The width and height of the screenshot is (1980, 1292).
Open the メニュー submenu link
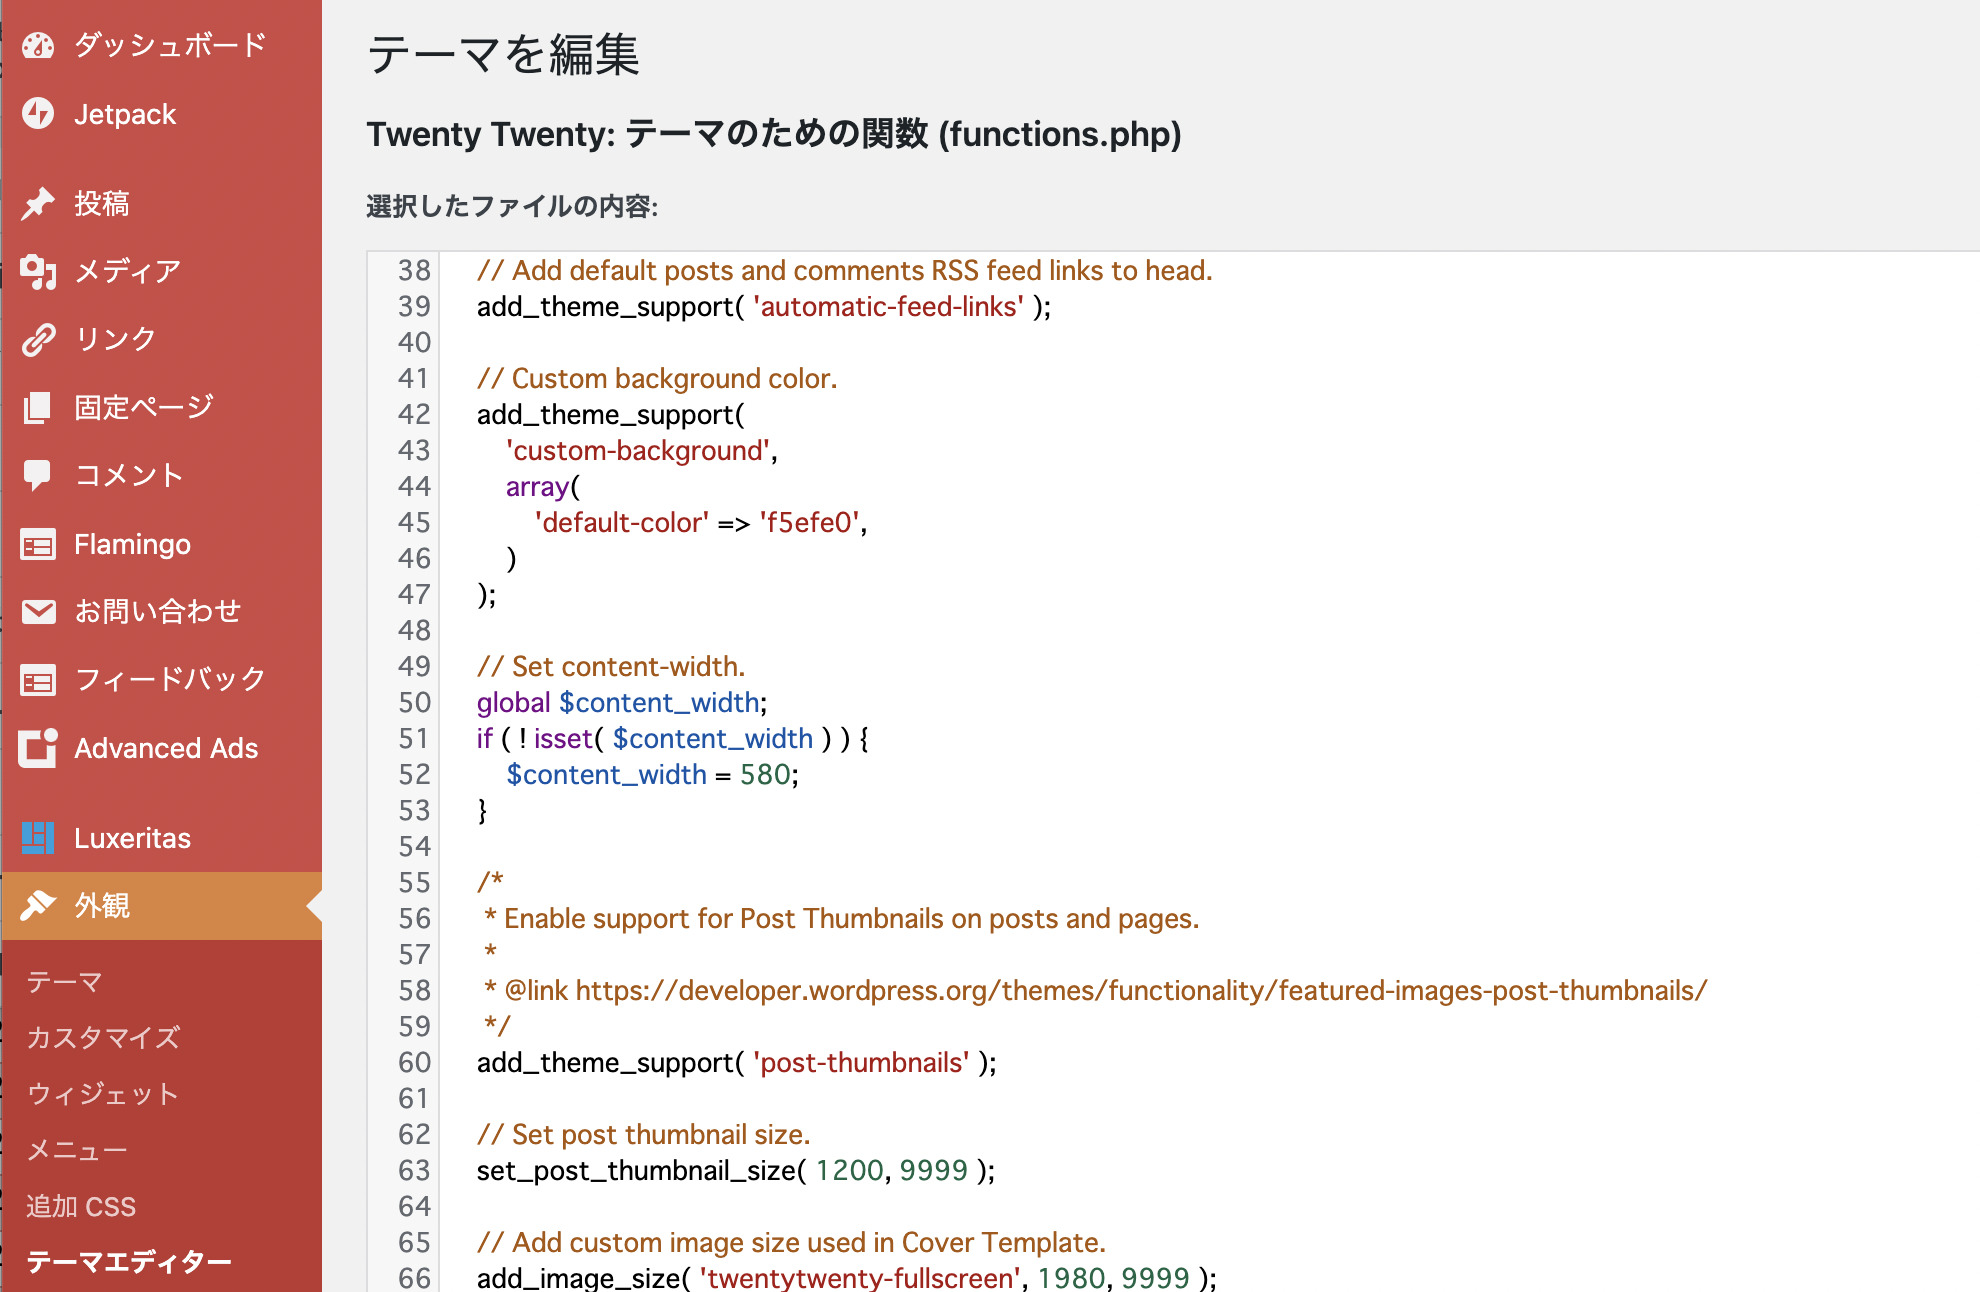point(77,1150)
